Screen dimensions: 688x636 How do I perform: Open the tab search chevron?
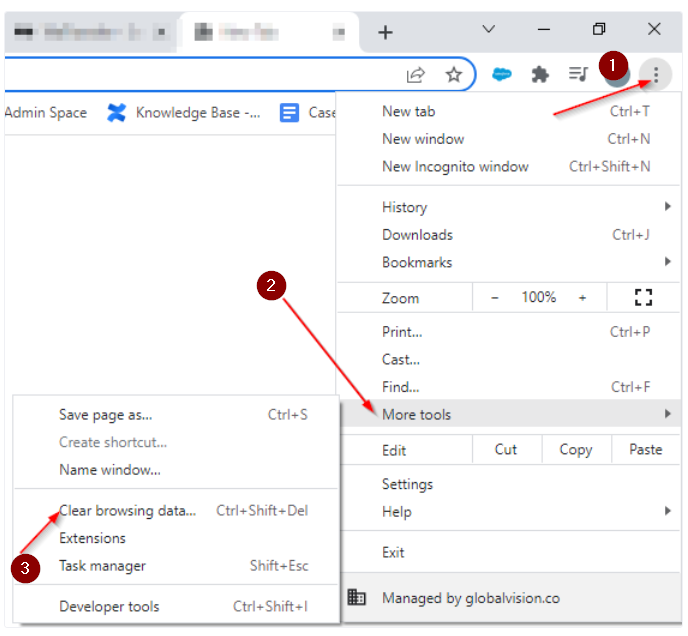click(x=488, y=30)
